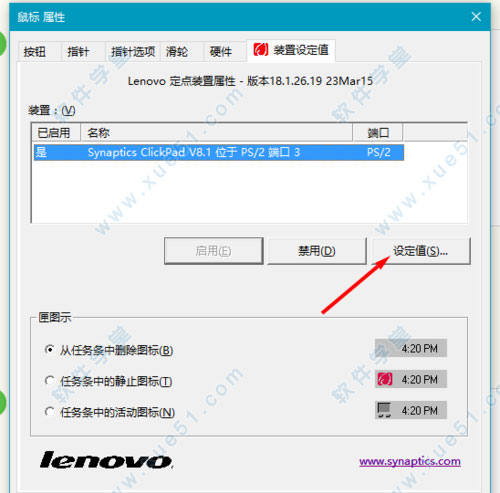Click the red Synaptics icon on the device settings tab
Viewport: 500px width, 493px height.
pos(260,50)
